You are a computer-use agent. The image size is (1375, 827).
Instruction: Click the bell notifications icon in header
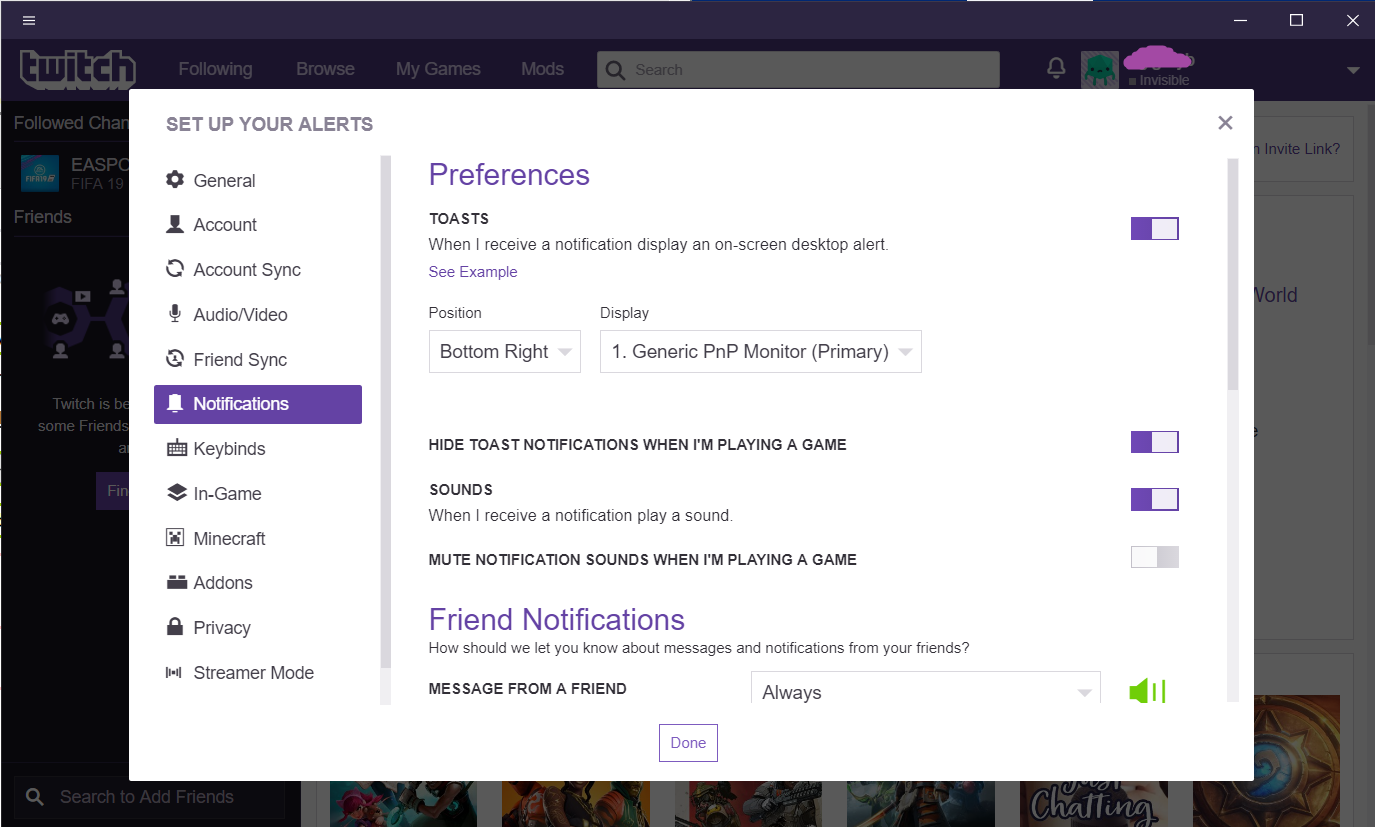pos(1056,68)
